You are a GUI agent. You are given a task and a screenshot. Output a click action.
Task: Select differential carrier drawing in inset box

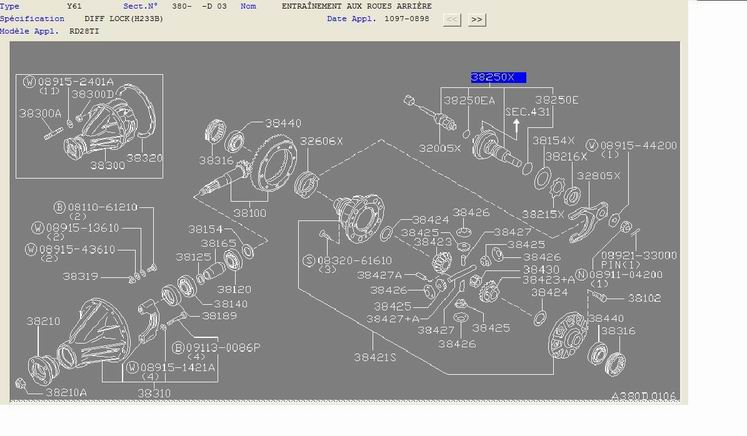click(x=107, y=125)
